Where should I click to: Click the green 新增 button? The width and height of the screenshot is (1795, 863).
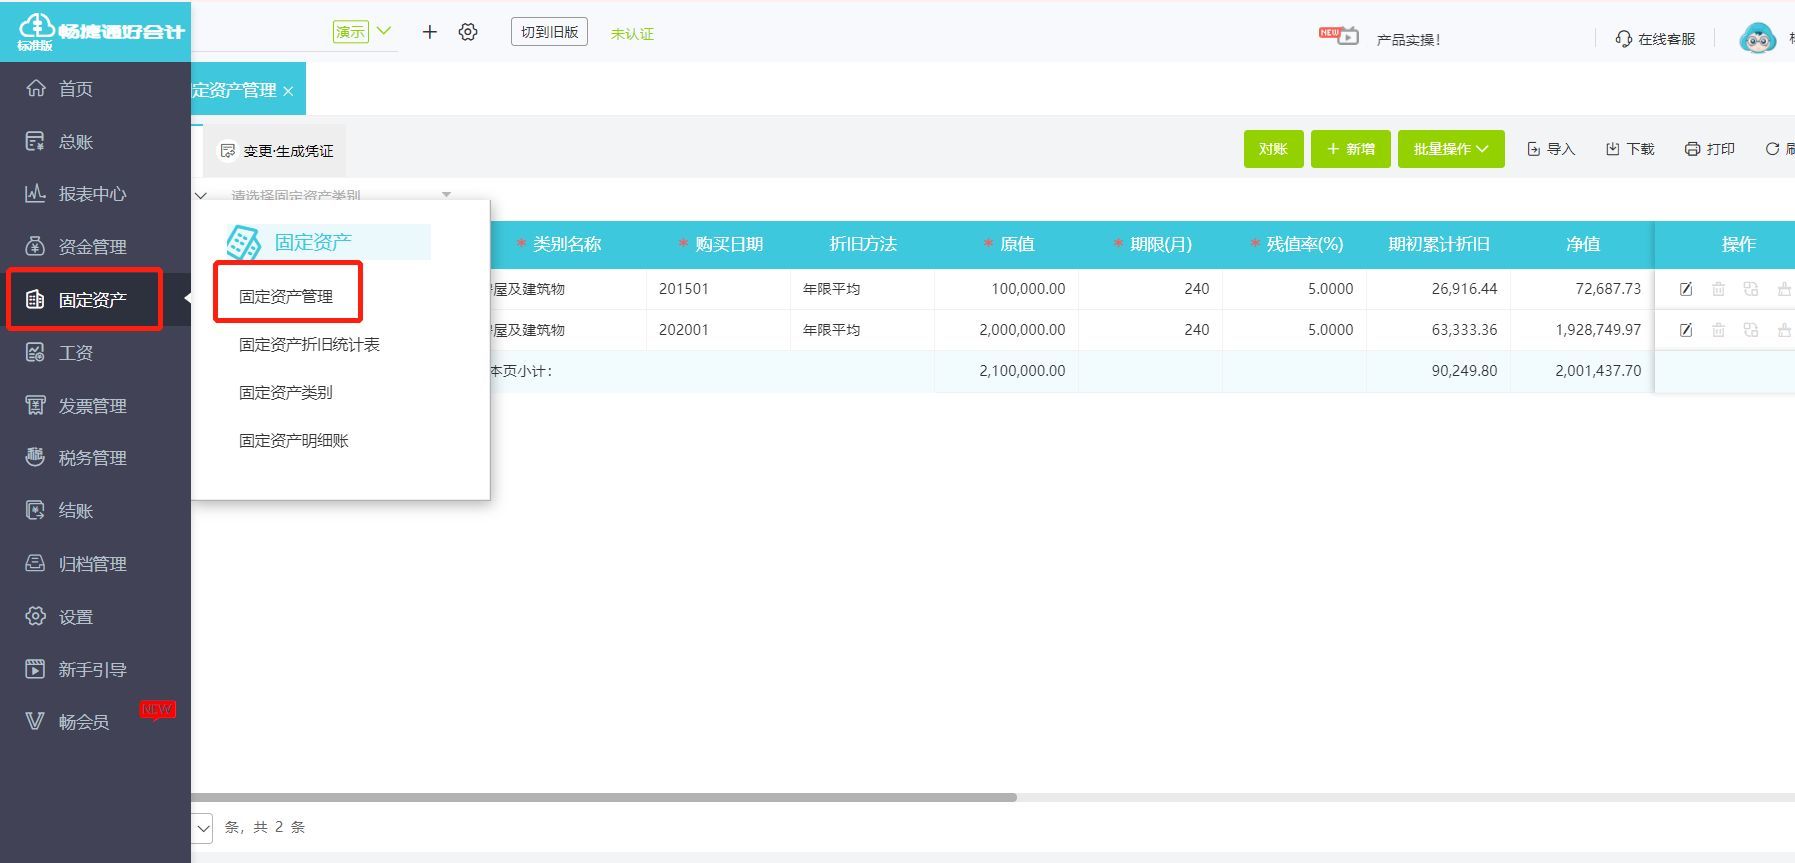pos(1350,149)
